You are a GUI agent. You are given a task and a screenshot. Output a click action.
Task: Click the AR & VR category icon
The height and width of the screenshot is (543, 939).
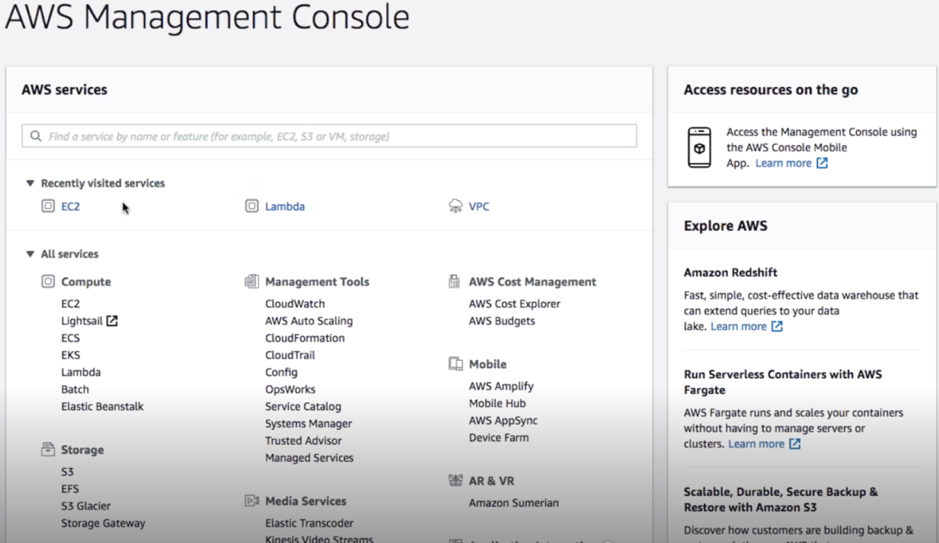coord(456,481)
